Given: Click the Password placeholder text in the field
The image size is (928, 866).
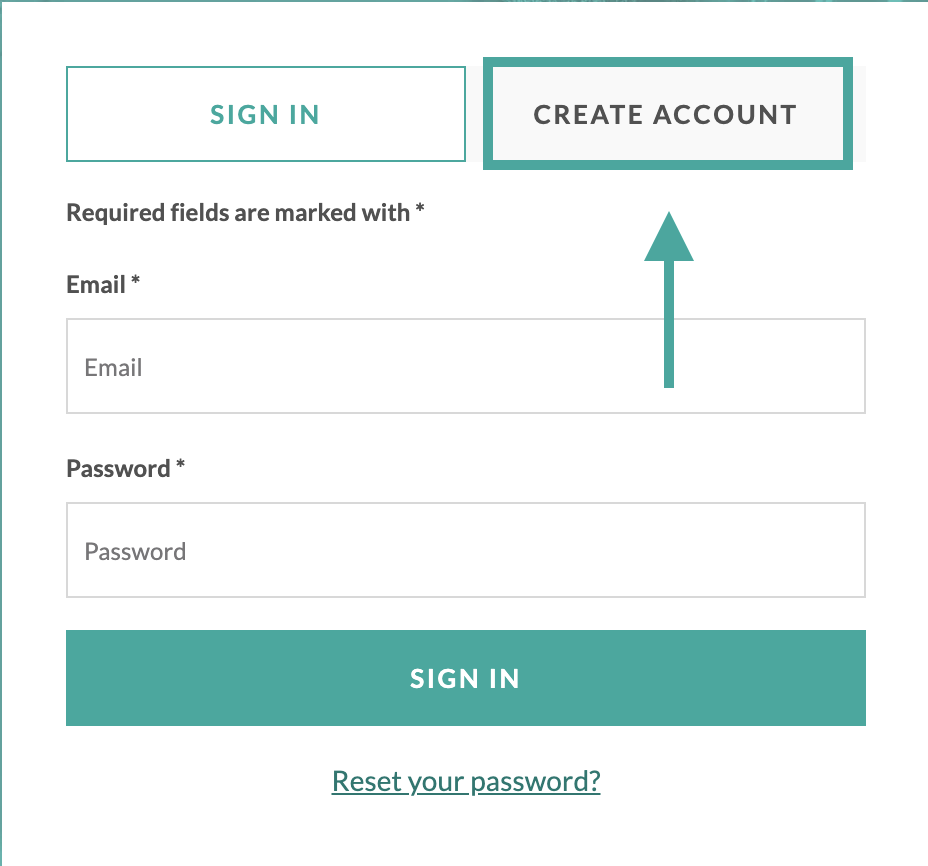Looking at the screenshot, I should click(135, 552).
